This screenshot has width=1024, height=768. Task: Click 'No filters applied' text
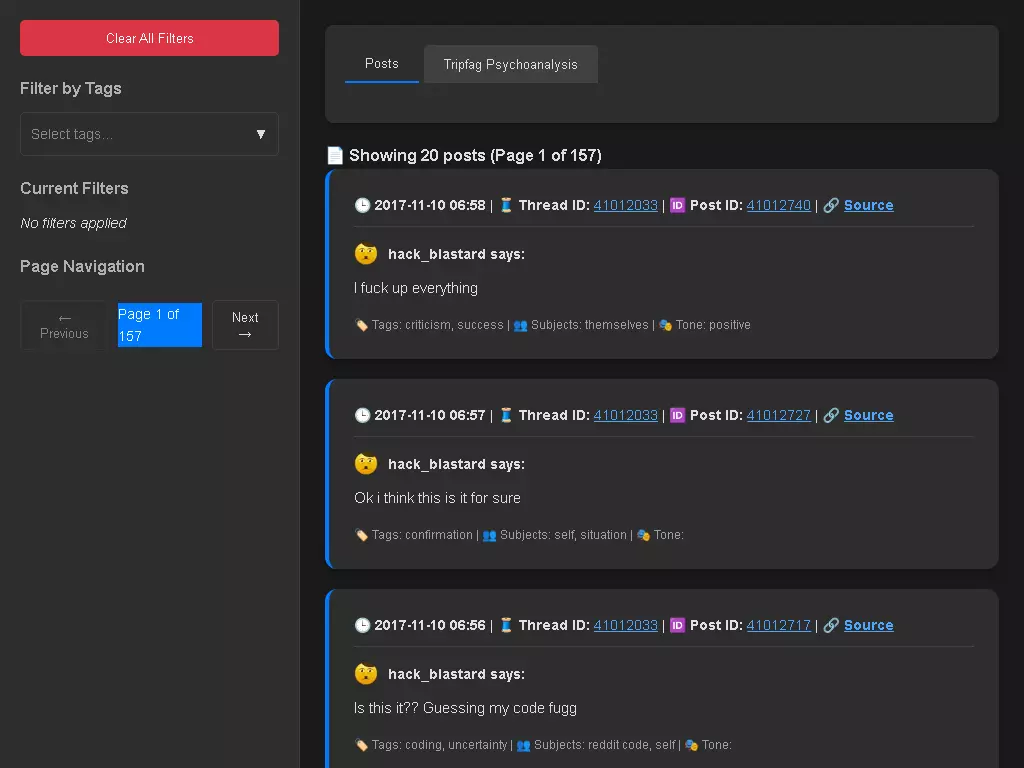click(x=73, y=223)
